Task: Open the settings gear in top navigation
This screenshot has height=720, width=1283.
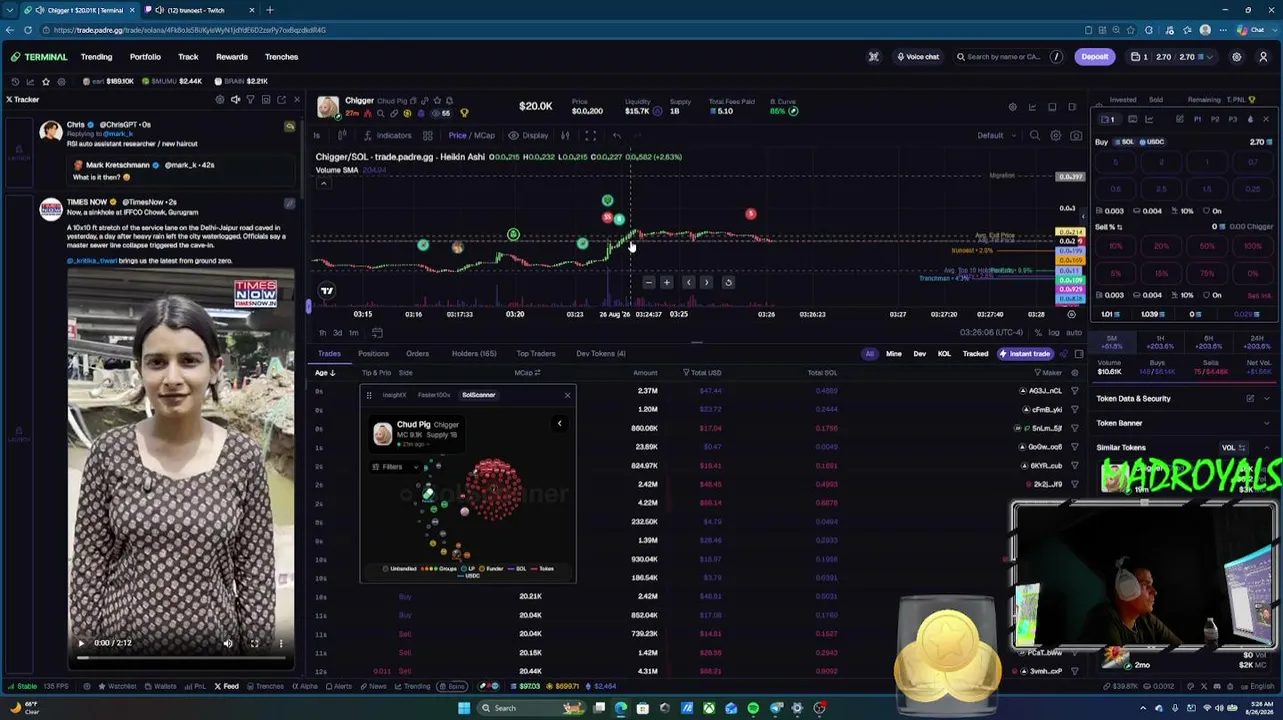Action: click(1236, 57)
